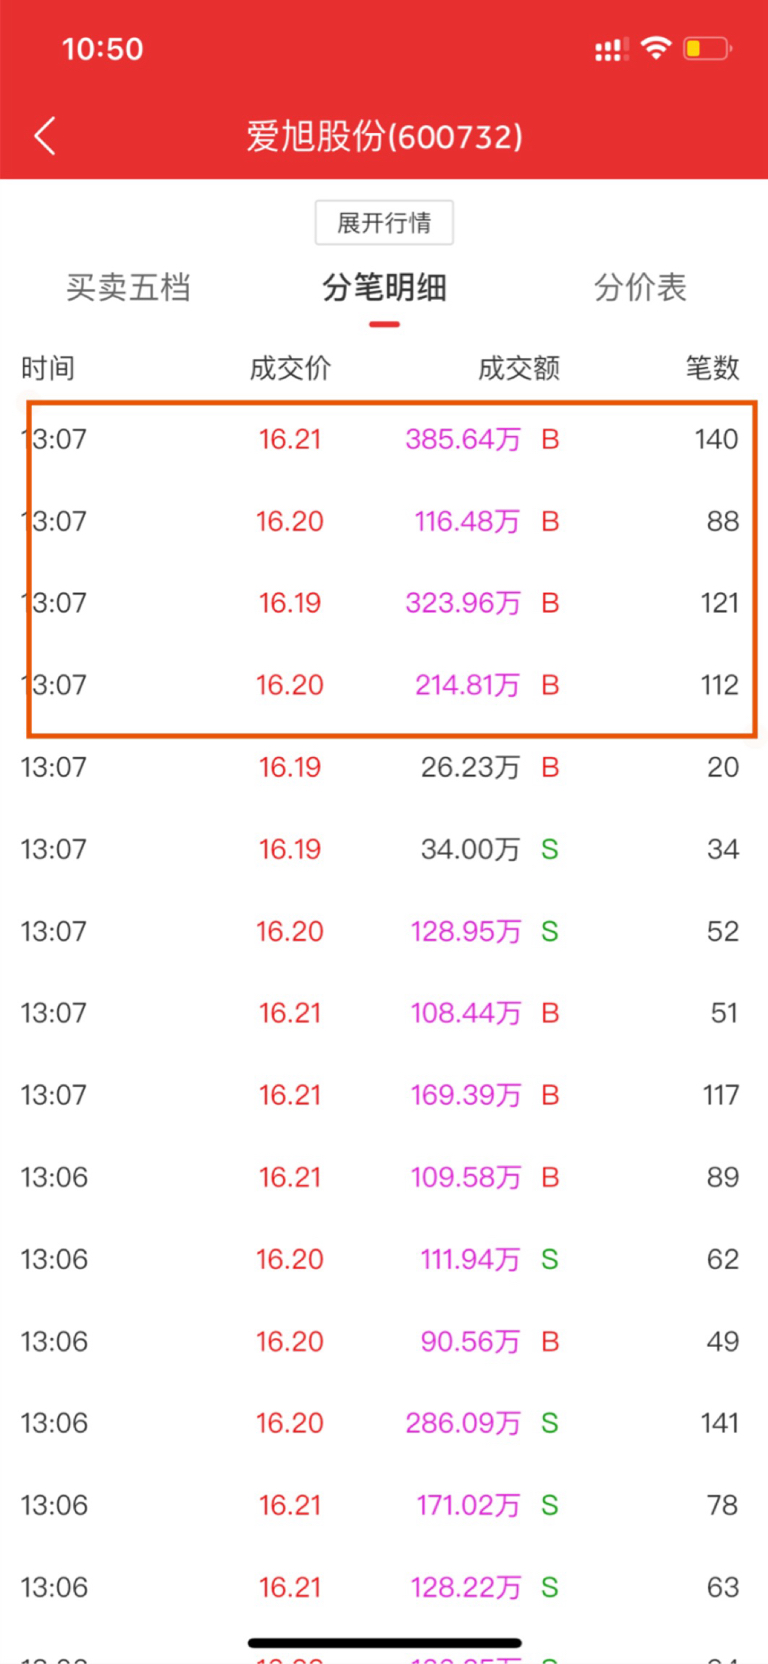Tap the 成交价 column header

pos(290,368)
